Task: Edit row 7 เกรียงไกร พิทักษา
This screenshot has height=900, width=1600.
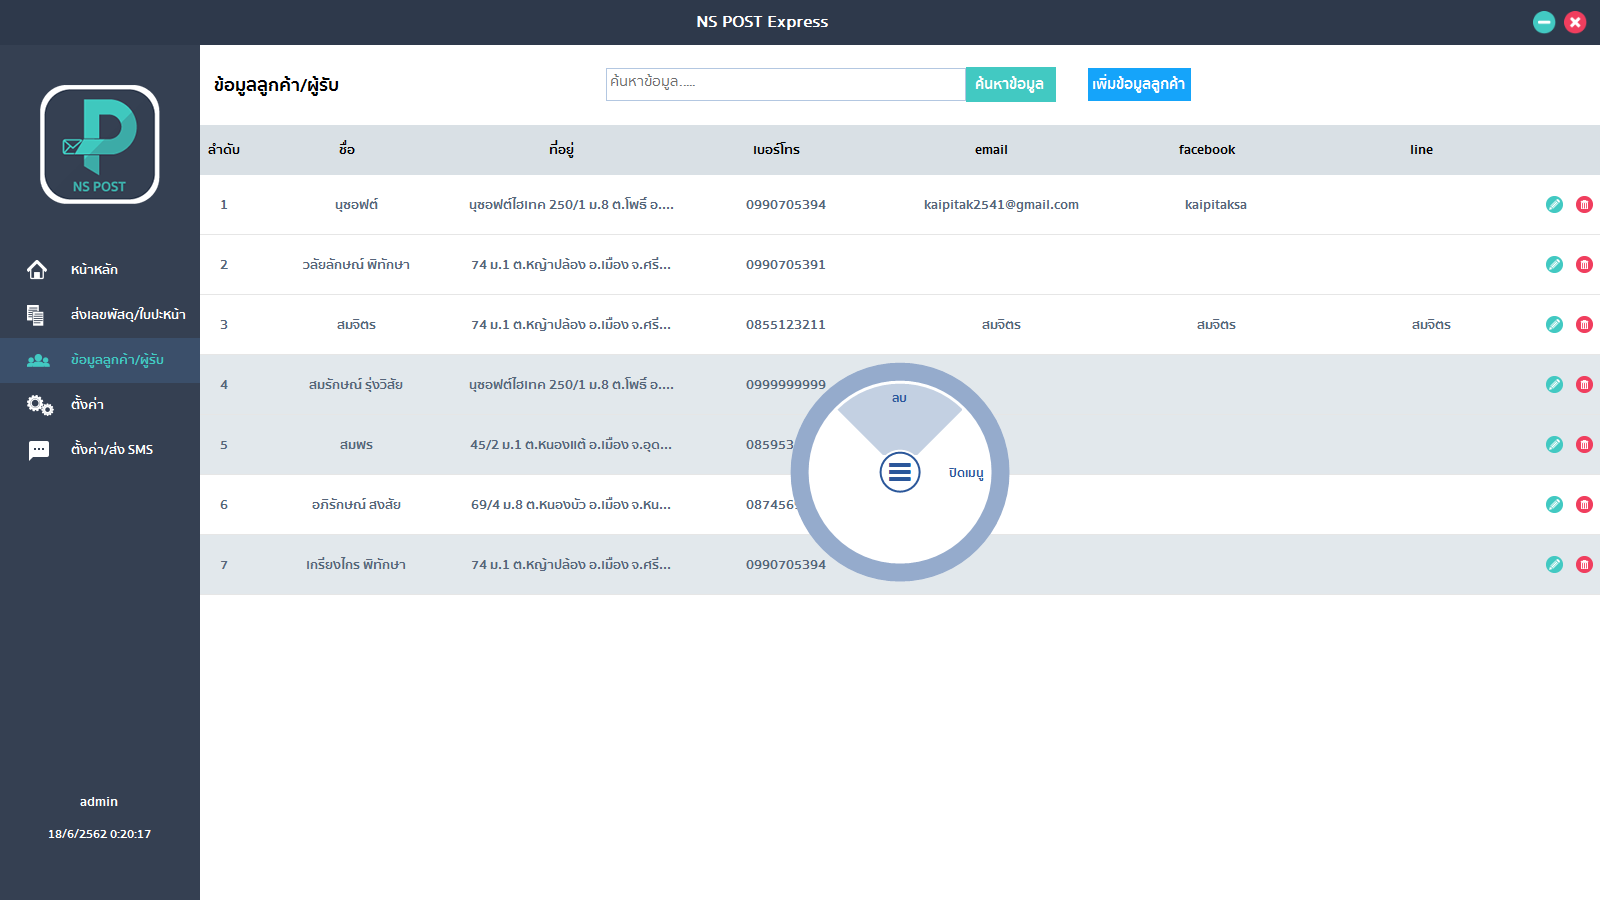Action: pyautogui.click(x=1554, y=564)
